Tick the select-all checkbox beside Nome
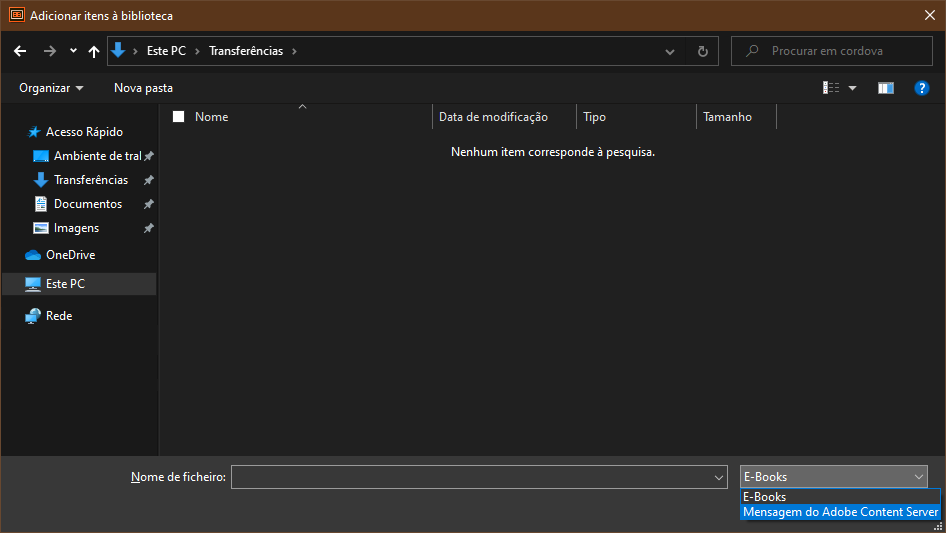 pyautogui.click(x=179, y=117)
